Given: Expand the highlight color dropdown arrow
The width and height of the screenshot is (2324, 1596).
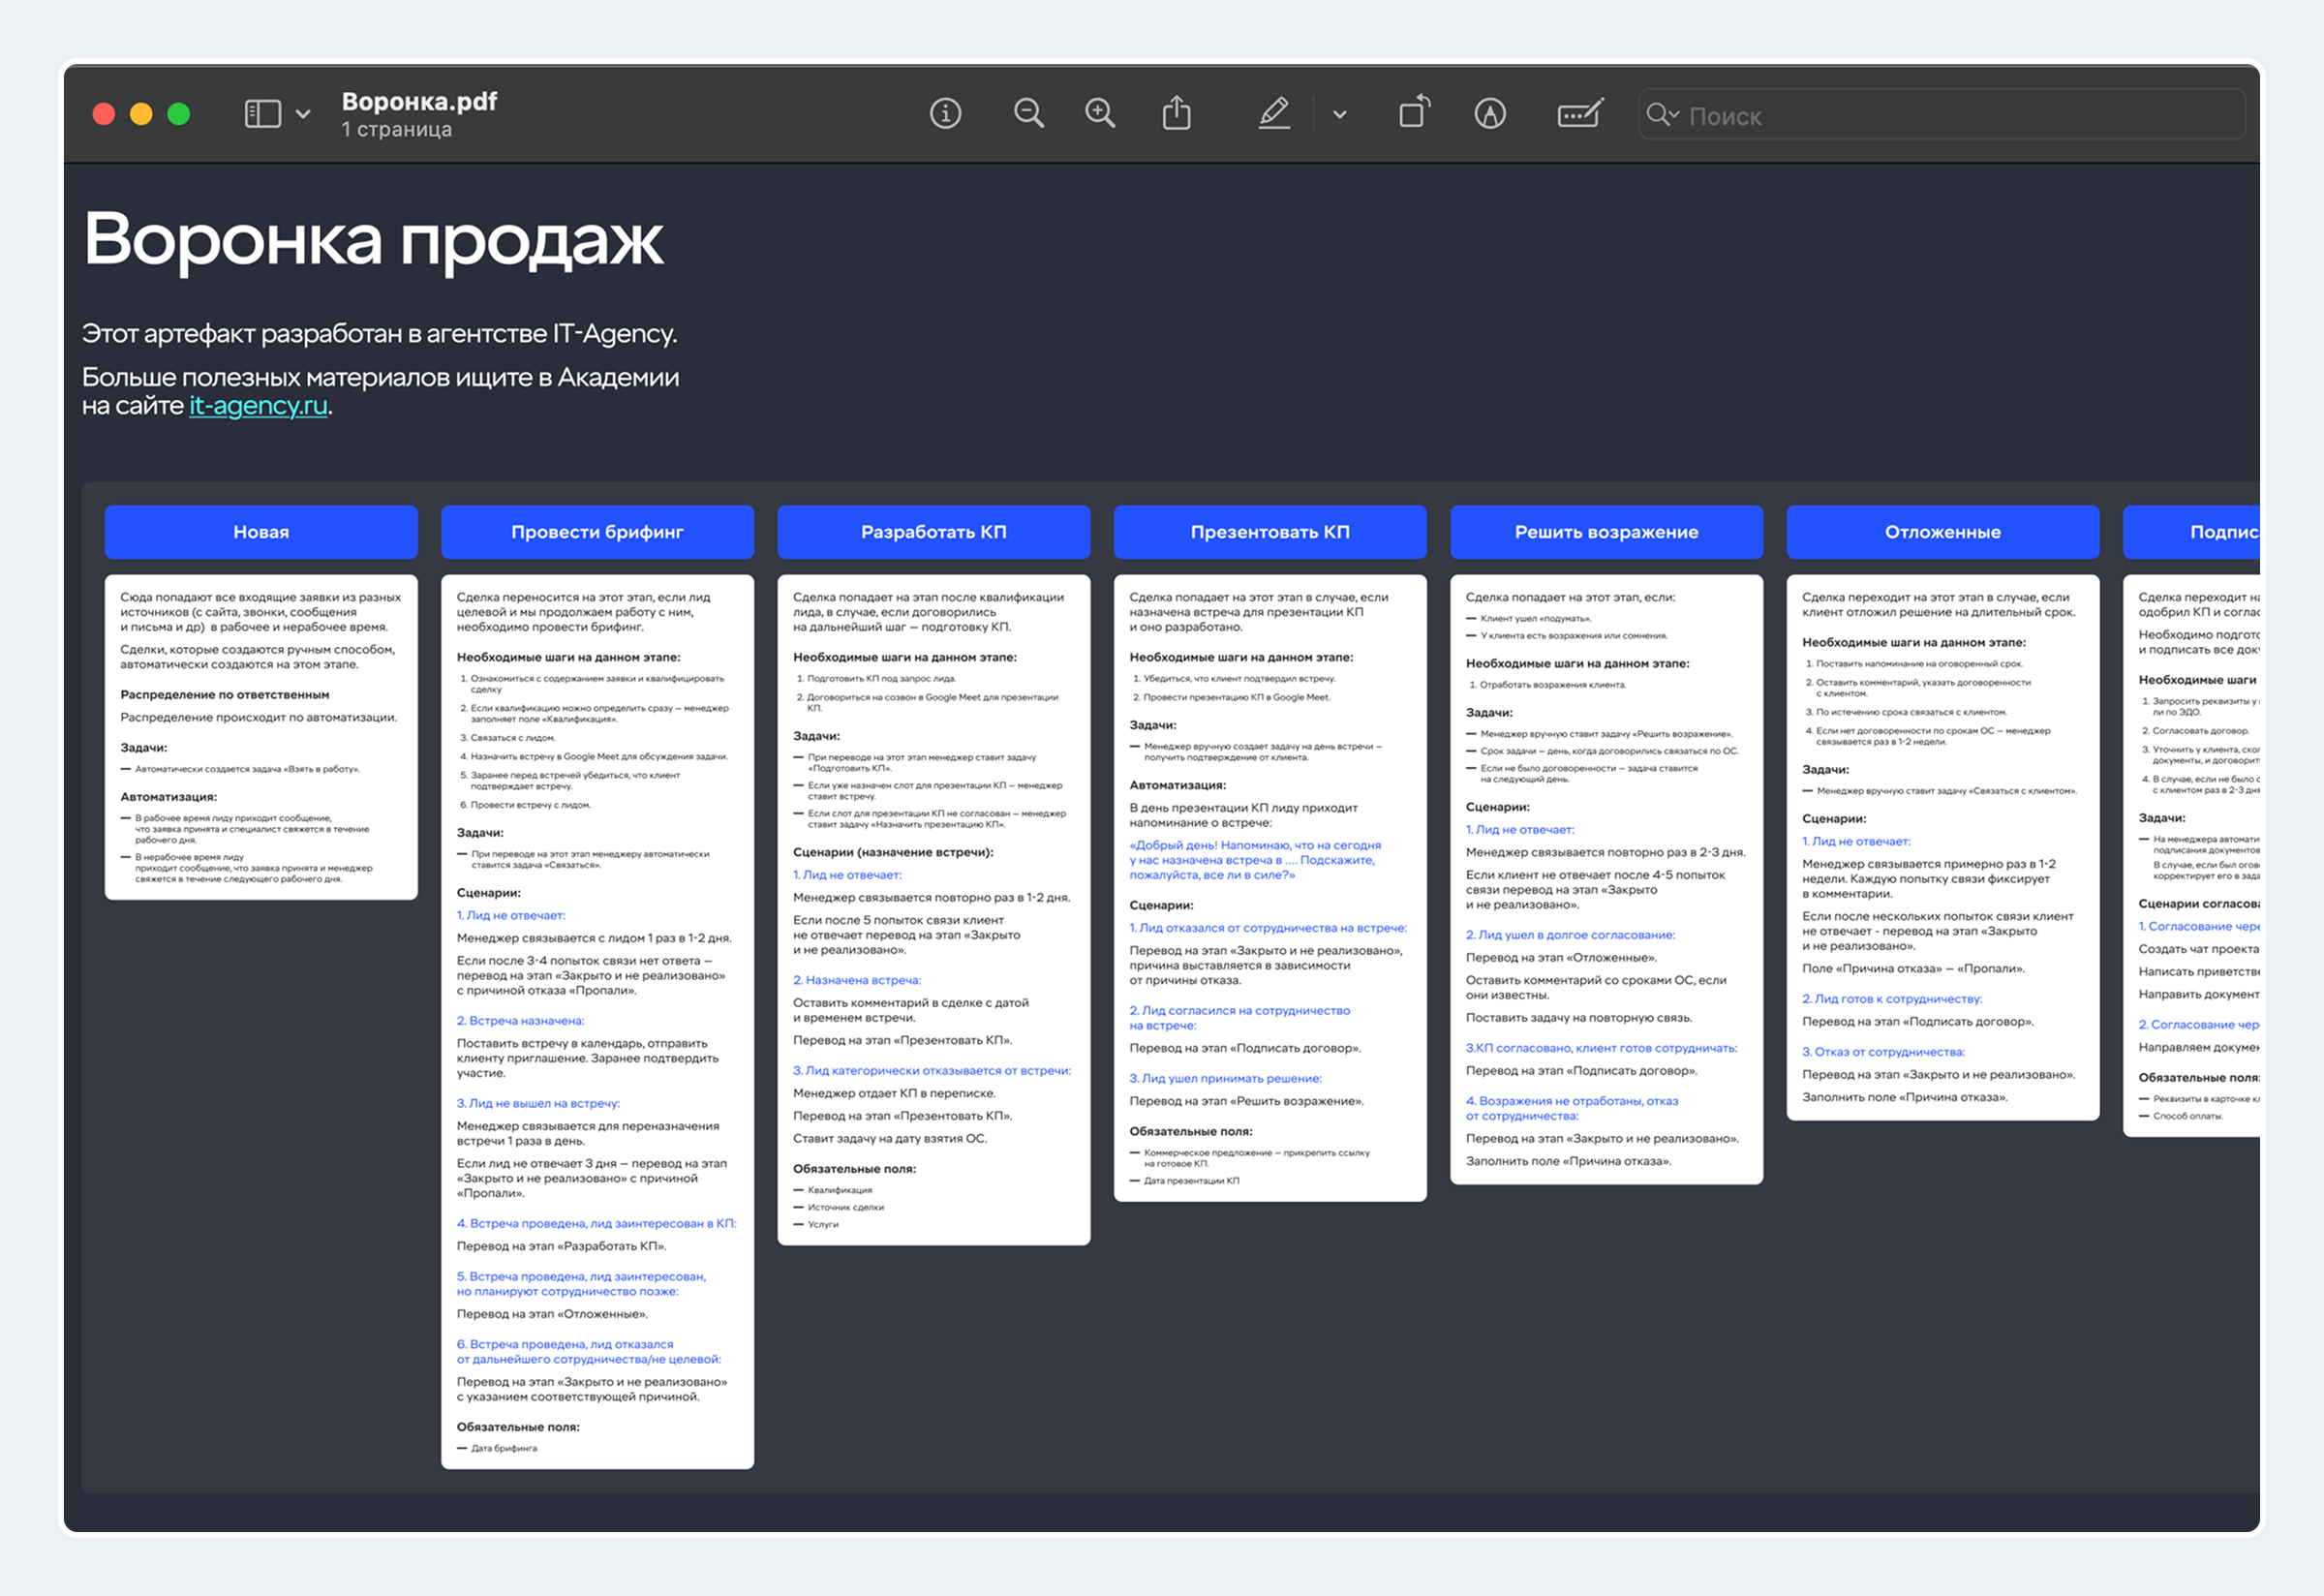Looking at the screenshot, I should (1340, 114).
